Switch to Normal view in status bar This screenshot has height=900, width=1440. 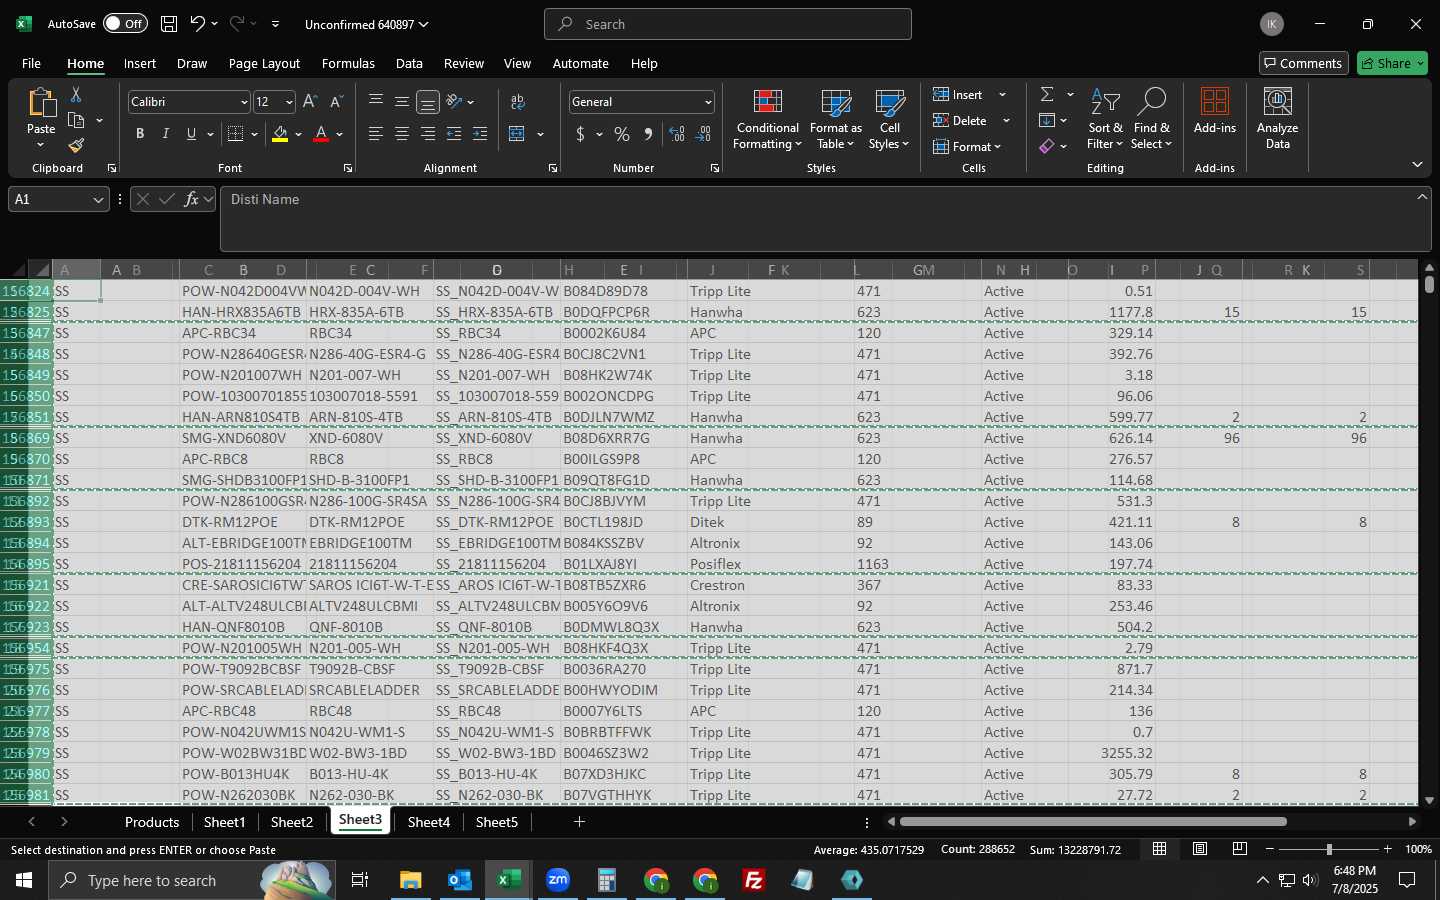pyautogui.click(x=1160, y=849)
